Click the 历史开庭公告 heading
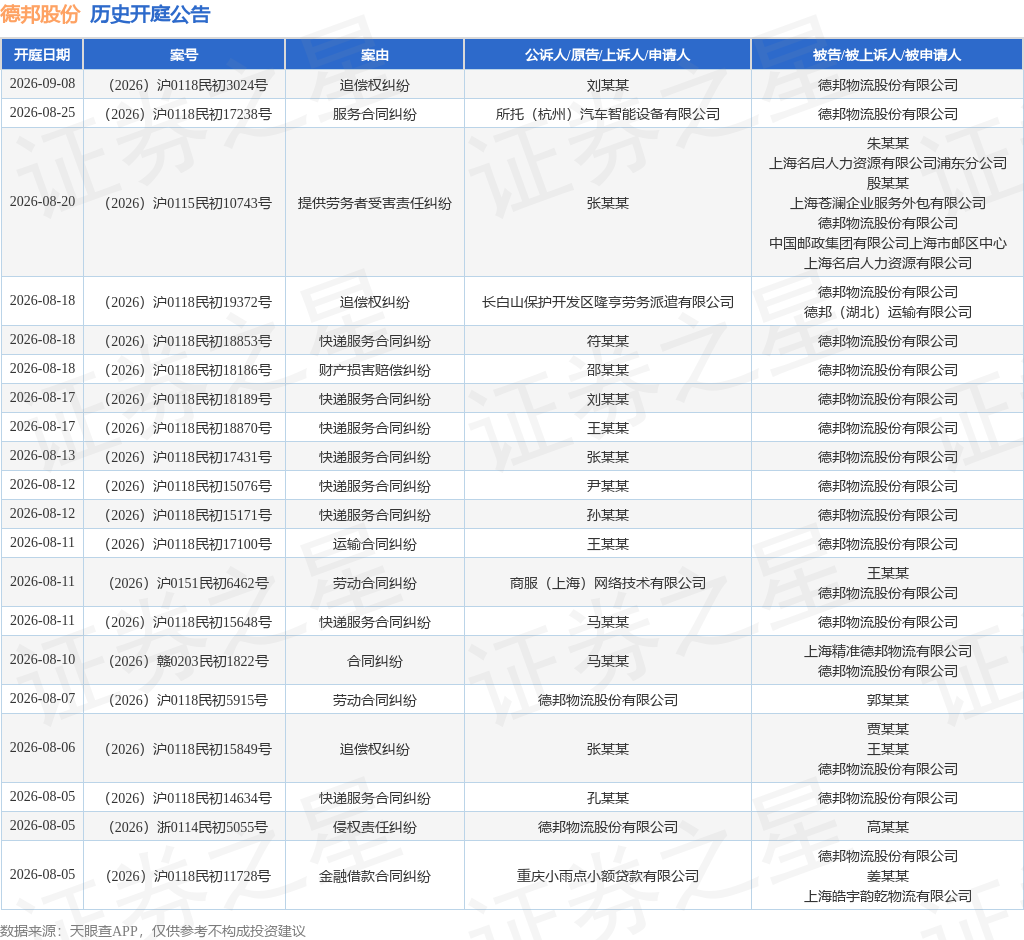Image resolution: width=1024 pixels, height=940 pixels. 150,14
